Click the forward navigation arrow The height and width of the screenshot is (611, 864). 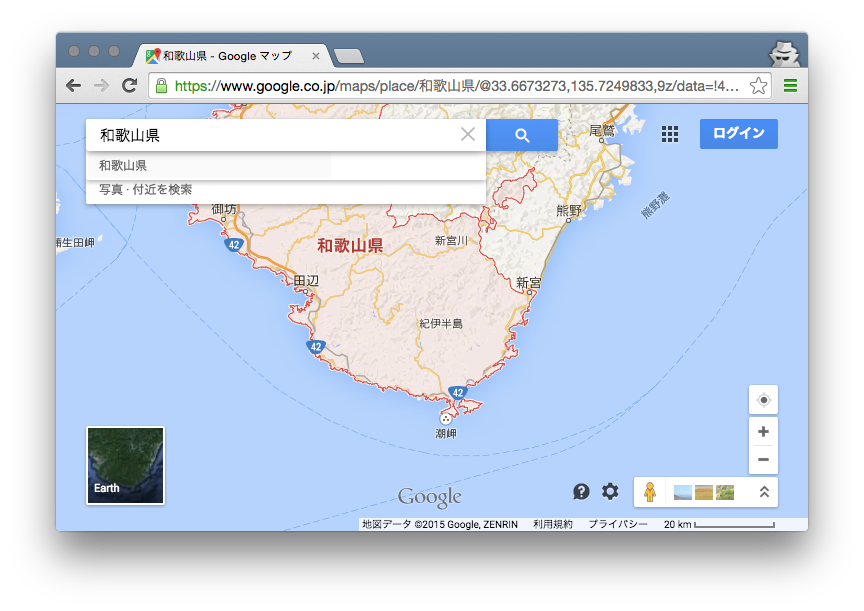(x=101, y=85)
